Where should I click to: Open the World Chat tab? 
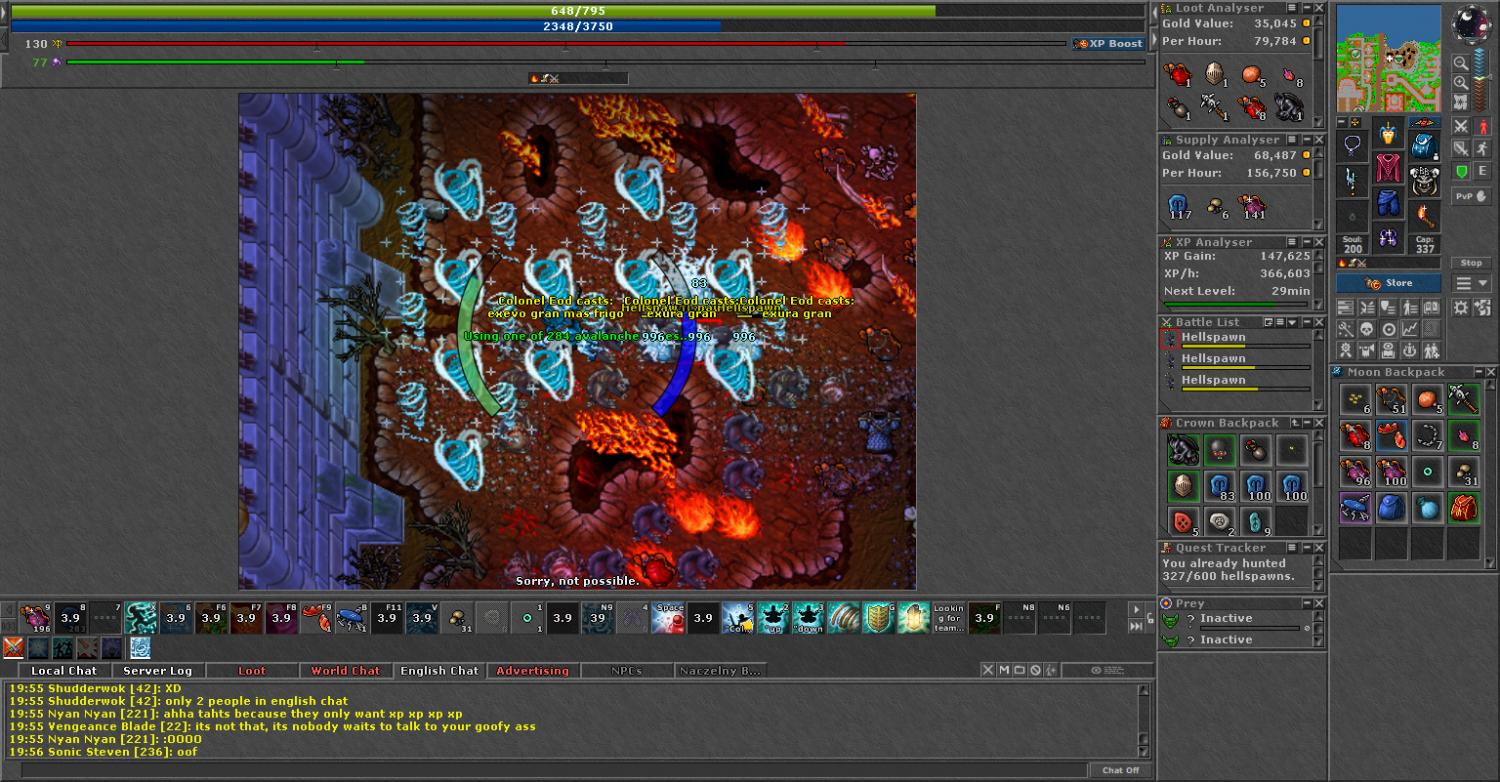(x=345, y=671)
